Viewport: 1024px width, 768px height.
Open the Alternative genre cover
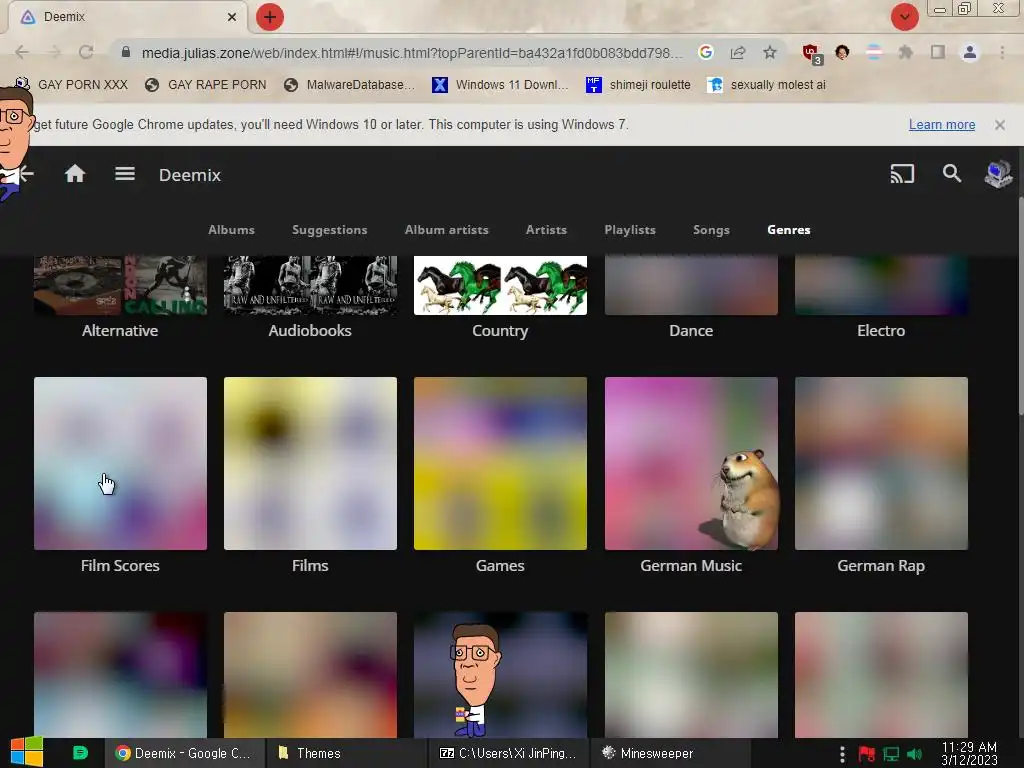coord(120,285)
